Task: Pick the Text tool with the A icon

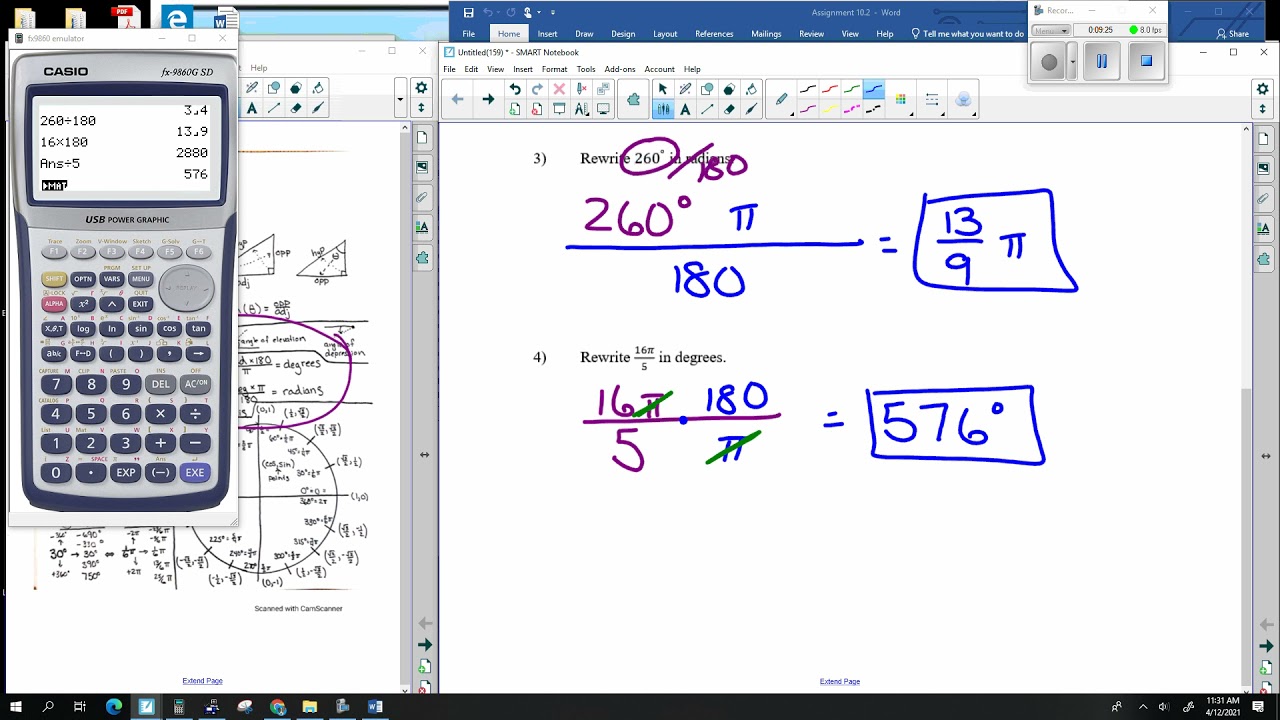Action: [x=684, y=109]
